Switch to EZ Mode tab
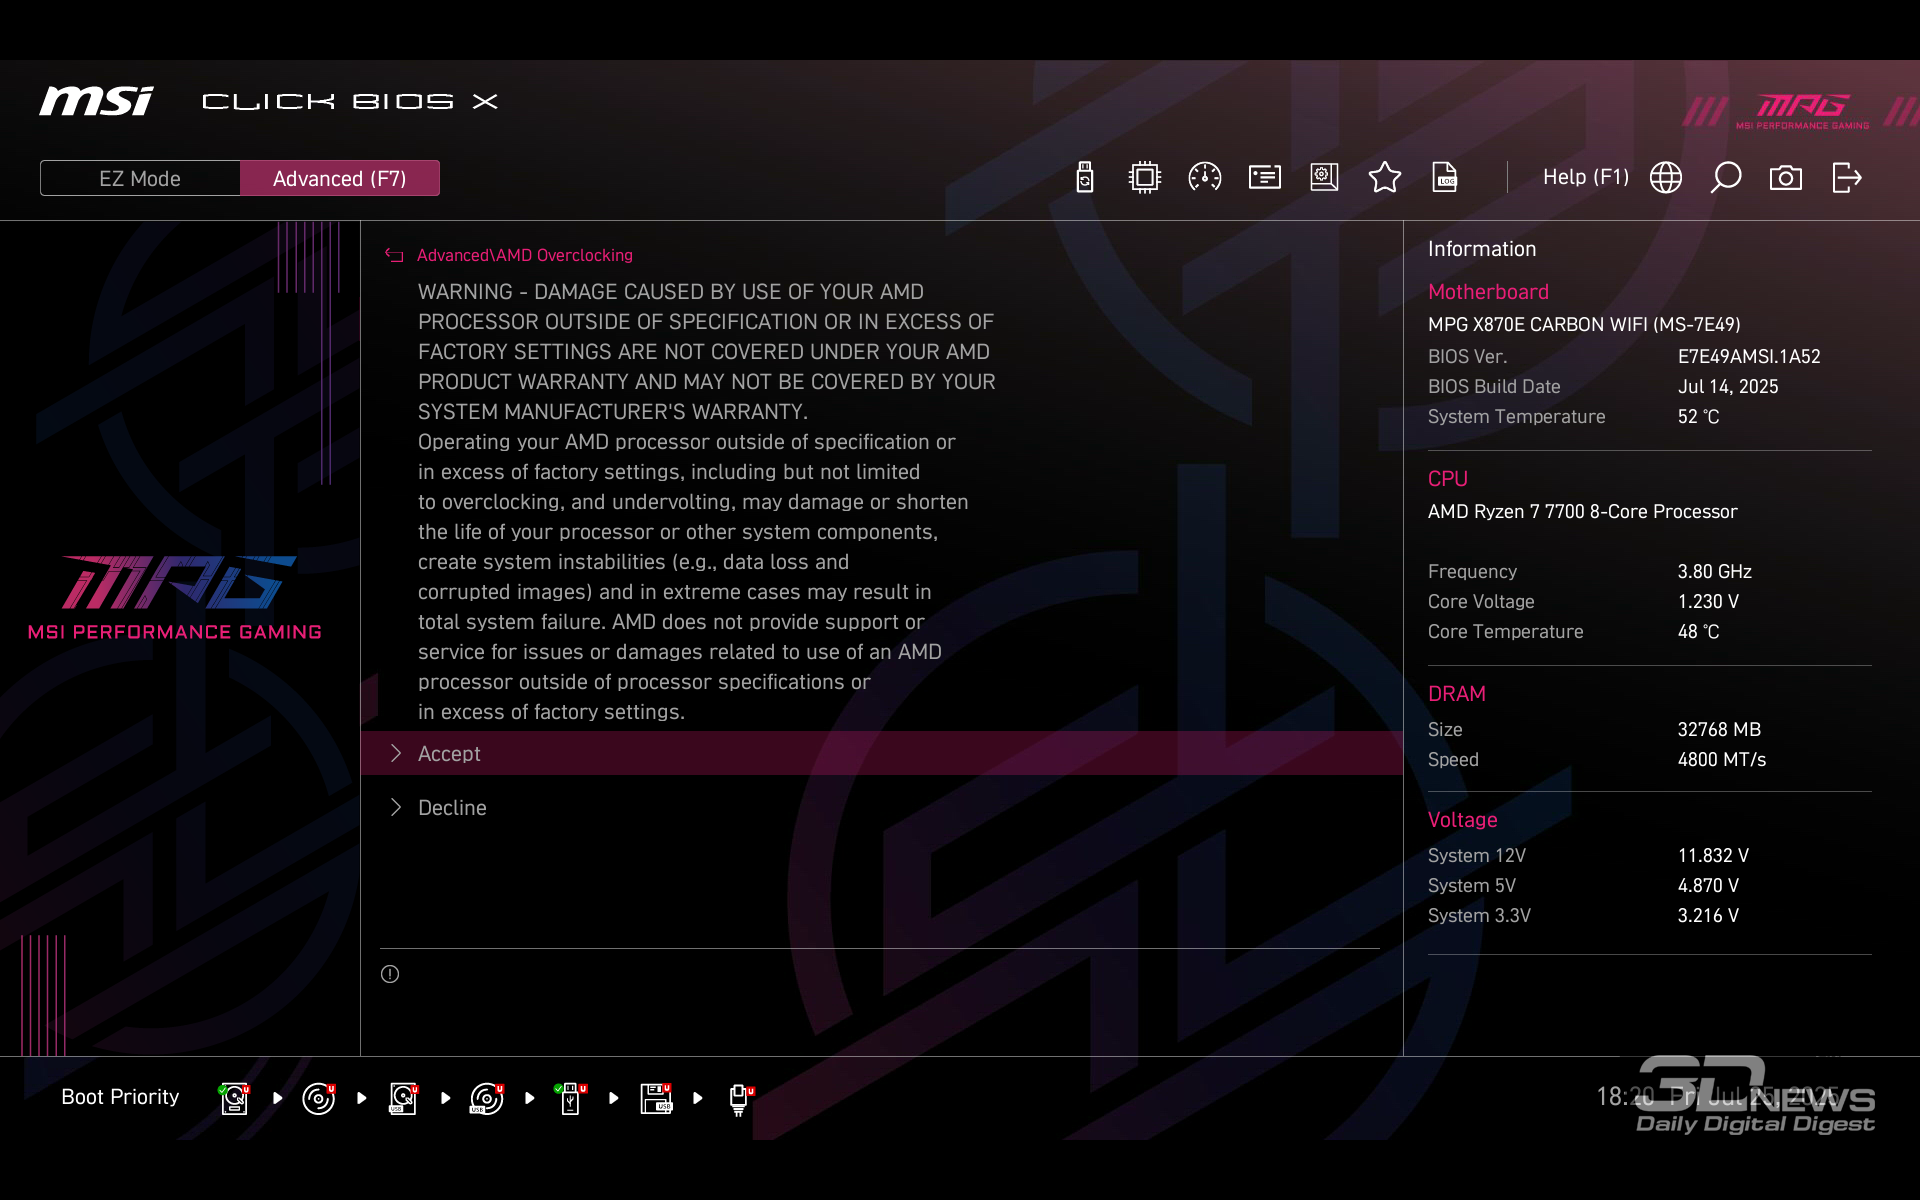Screen dimensions: 1920x1200 point(140,178)
